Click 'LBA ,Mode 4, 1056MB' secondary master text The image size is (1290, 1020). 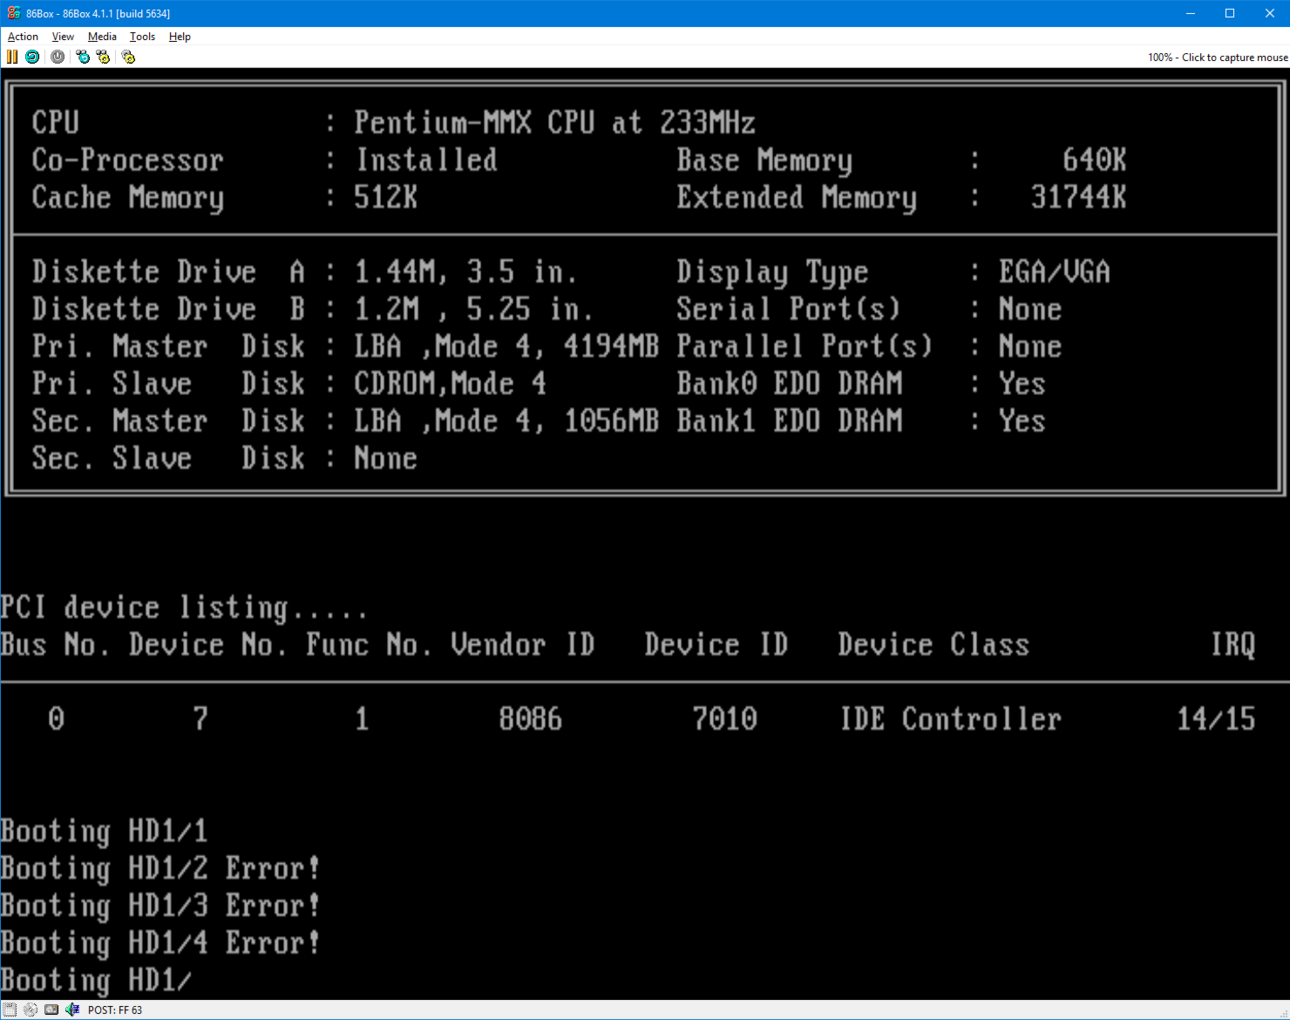506,421
